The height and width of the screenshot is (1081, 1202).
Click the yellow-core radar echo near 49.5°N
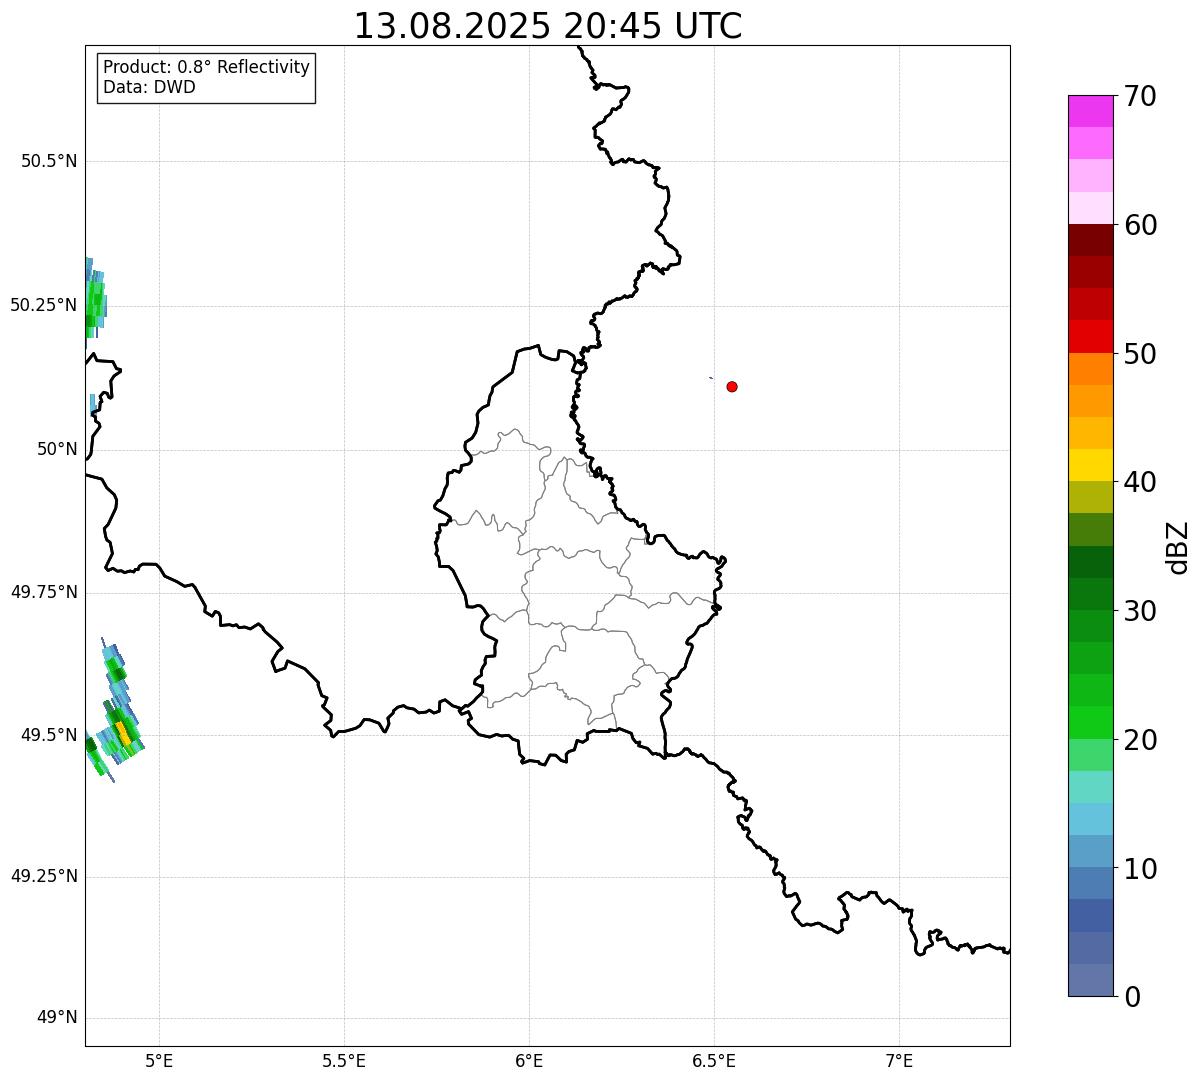point(121,732)
